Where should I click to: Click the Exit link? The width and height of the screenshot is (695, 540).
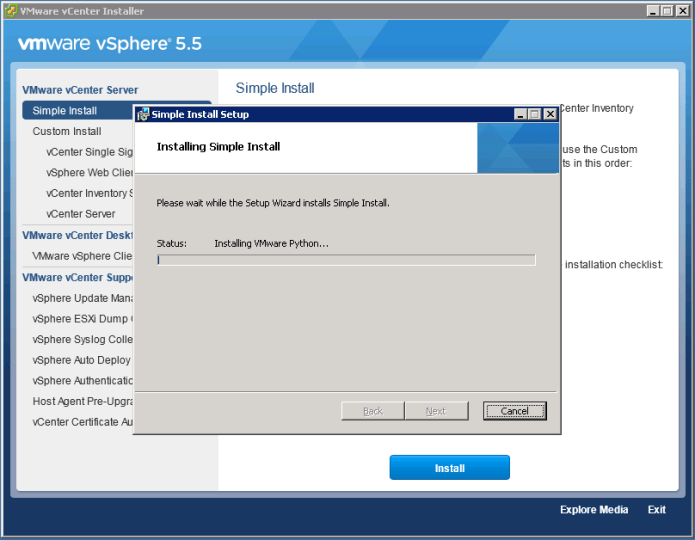656,510
